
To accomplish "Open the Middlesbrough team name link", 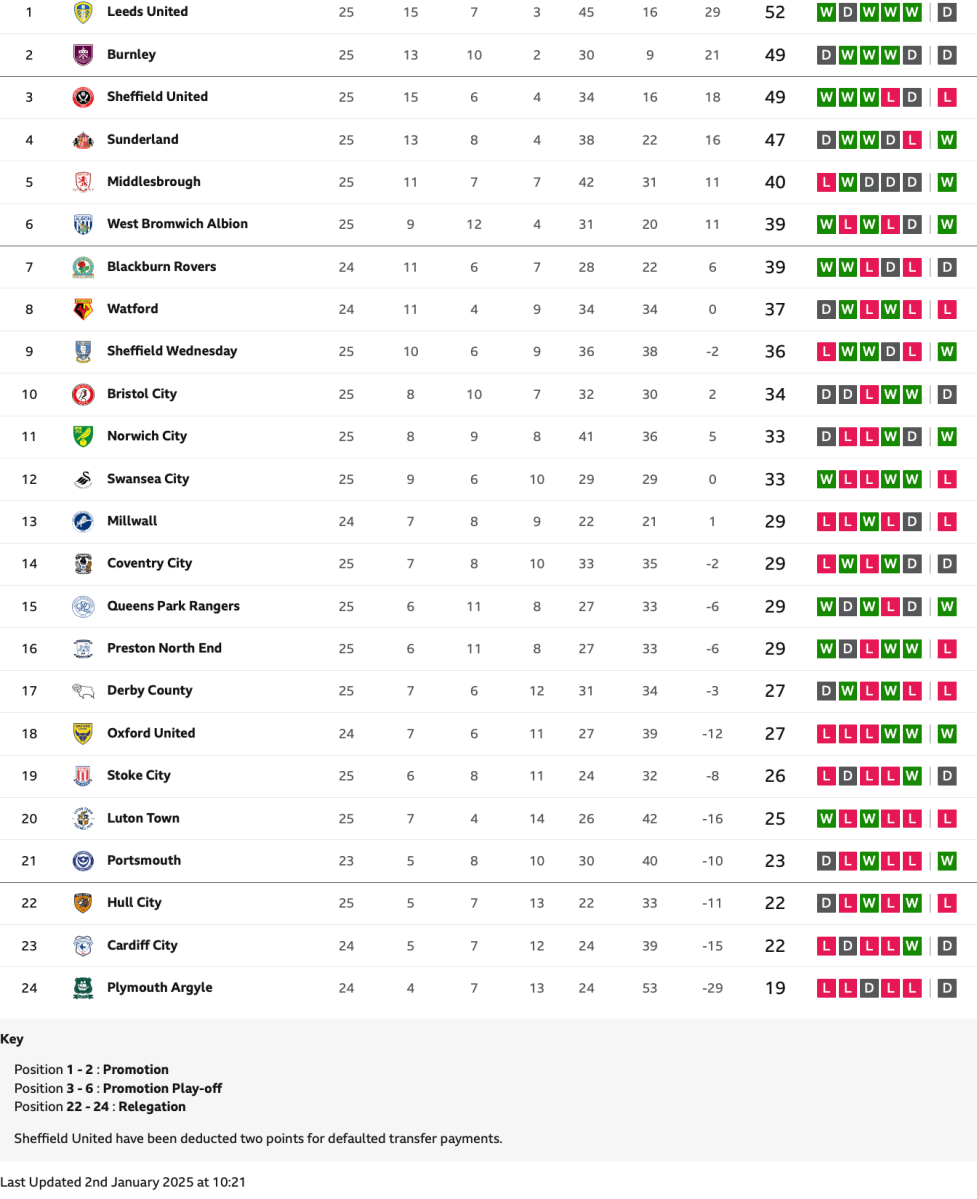I will tap(154, 182).
